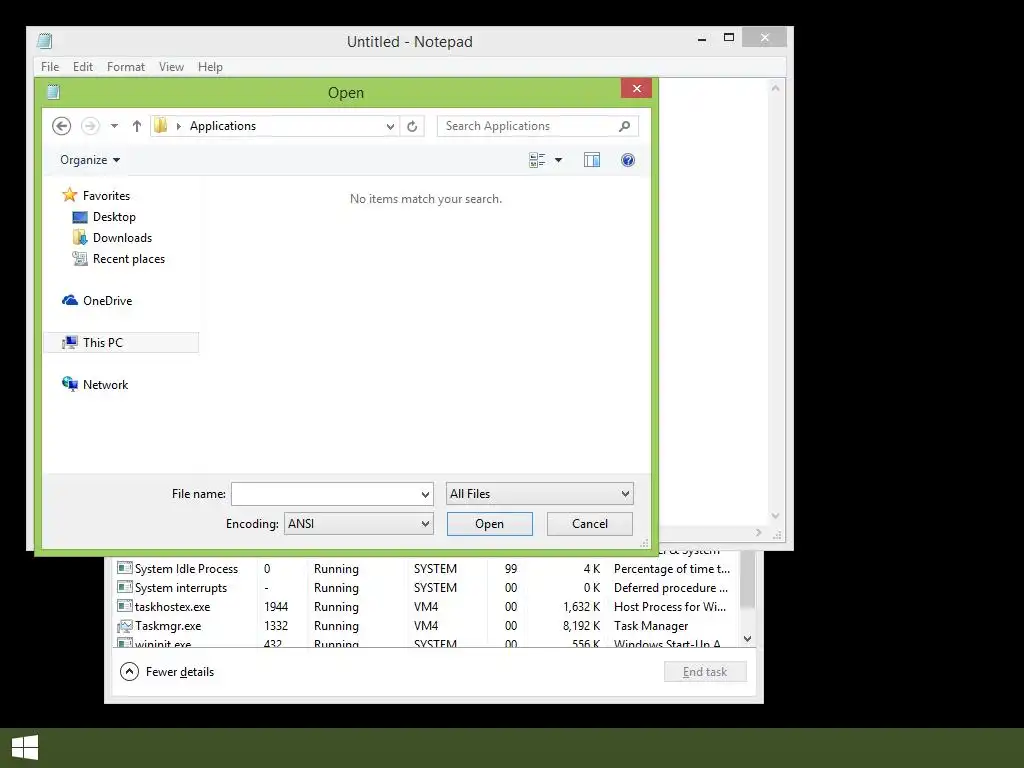Close the Open dialog
The height and width of the screenshot is (768, 1024).
[x=637, y=88]
